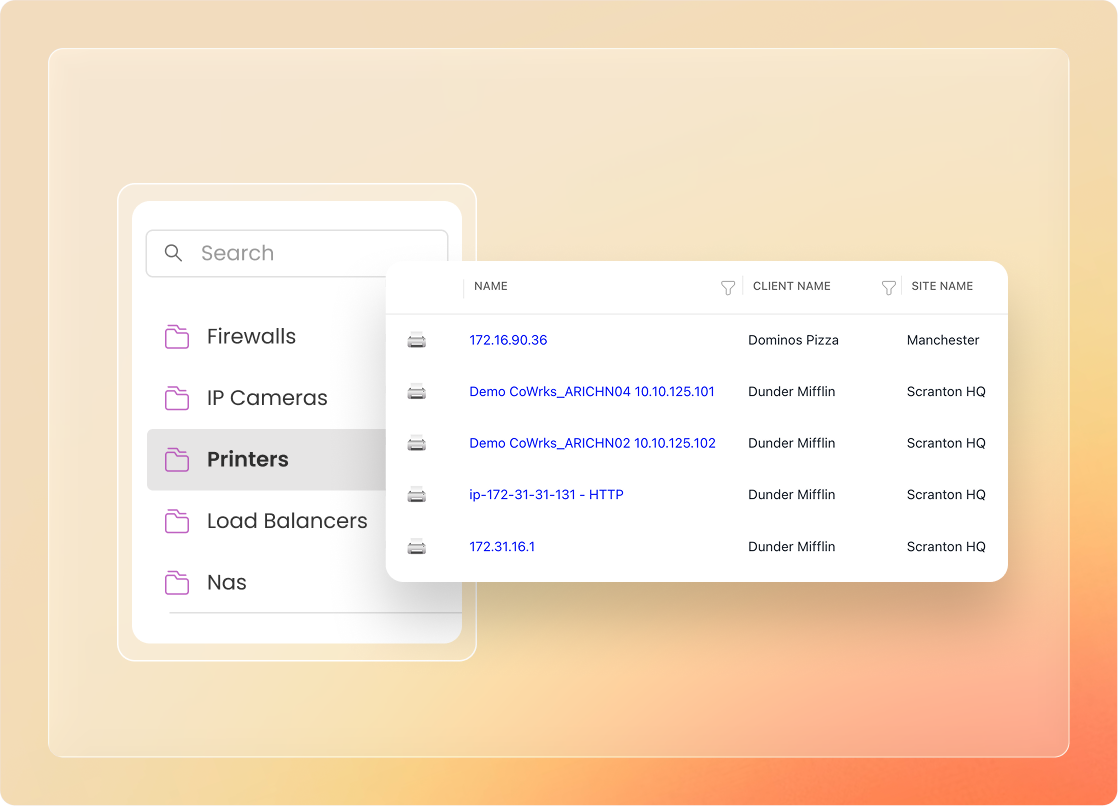Click the NAME column header

click(491, 286)
